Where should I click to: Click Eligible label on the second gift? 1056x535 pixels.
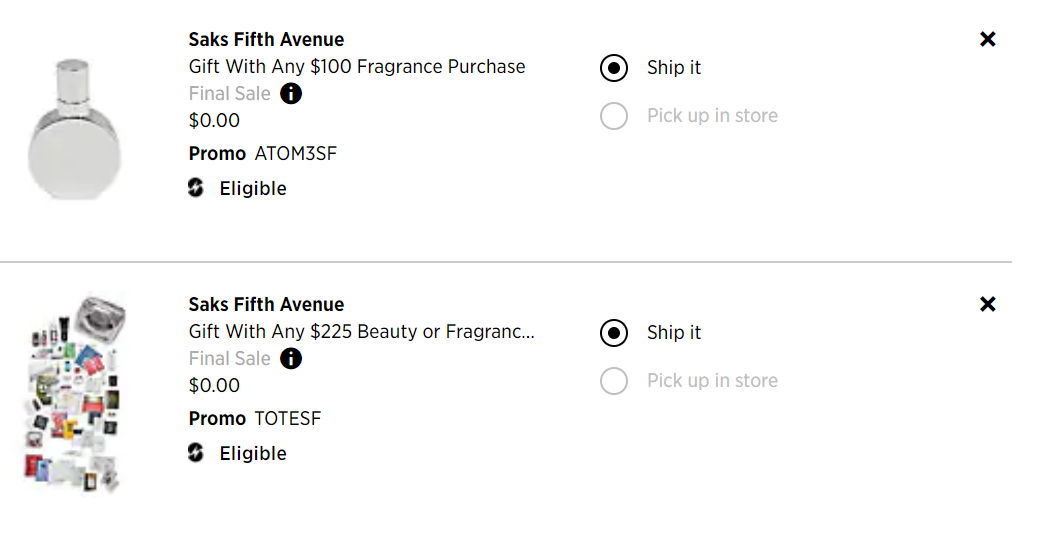click(x=253, y=453)
